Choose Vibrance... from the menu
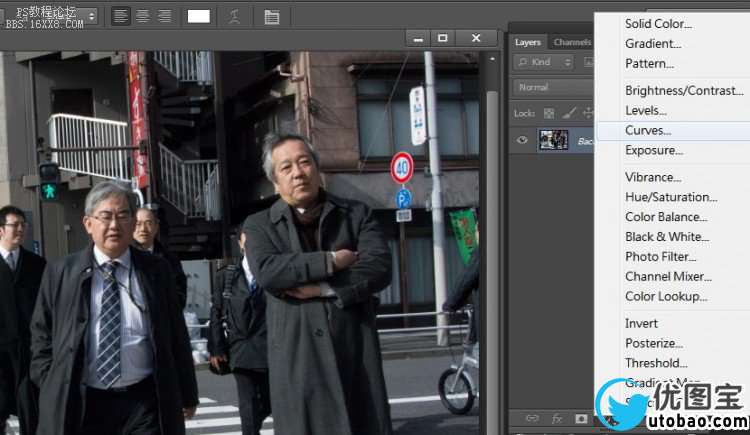 tap(653, 177)
